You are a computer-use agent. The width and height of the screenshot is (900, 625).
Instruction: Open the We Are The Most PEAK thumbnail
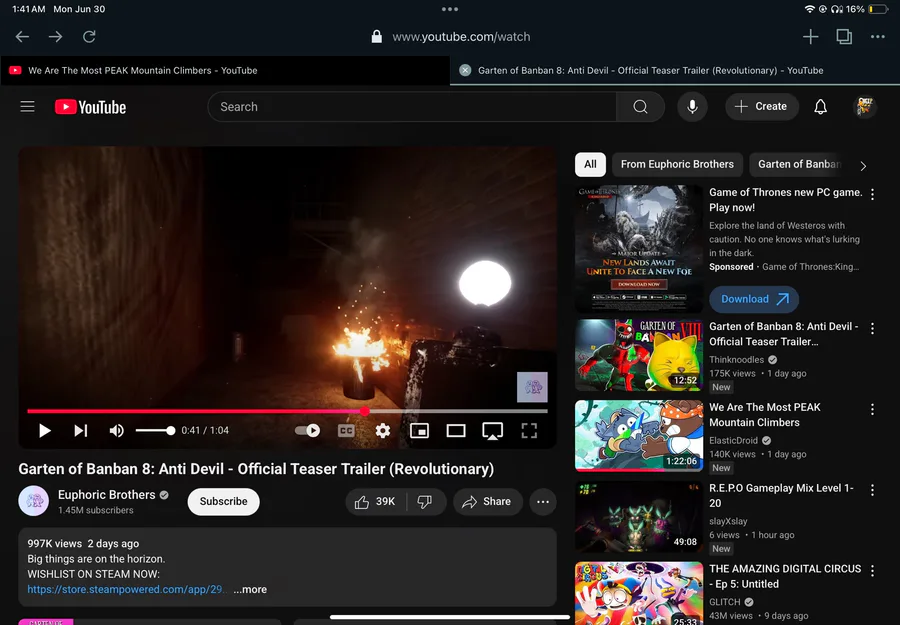click(639, 436)
